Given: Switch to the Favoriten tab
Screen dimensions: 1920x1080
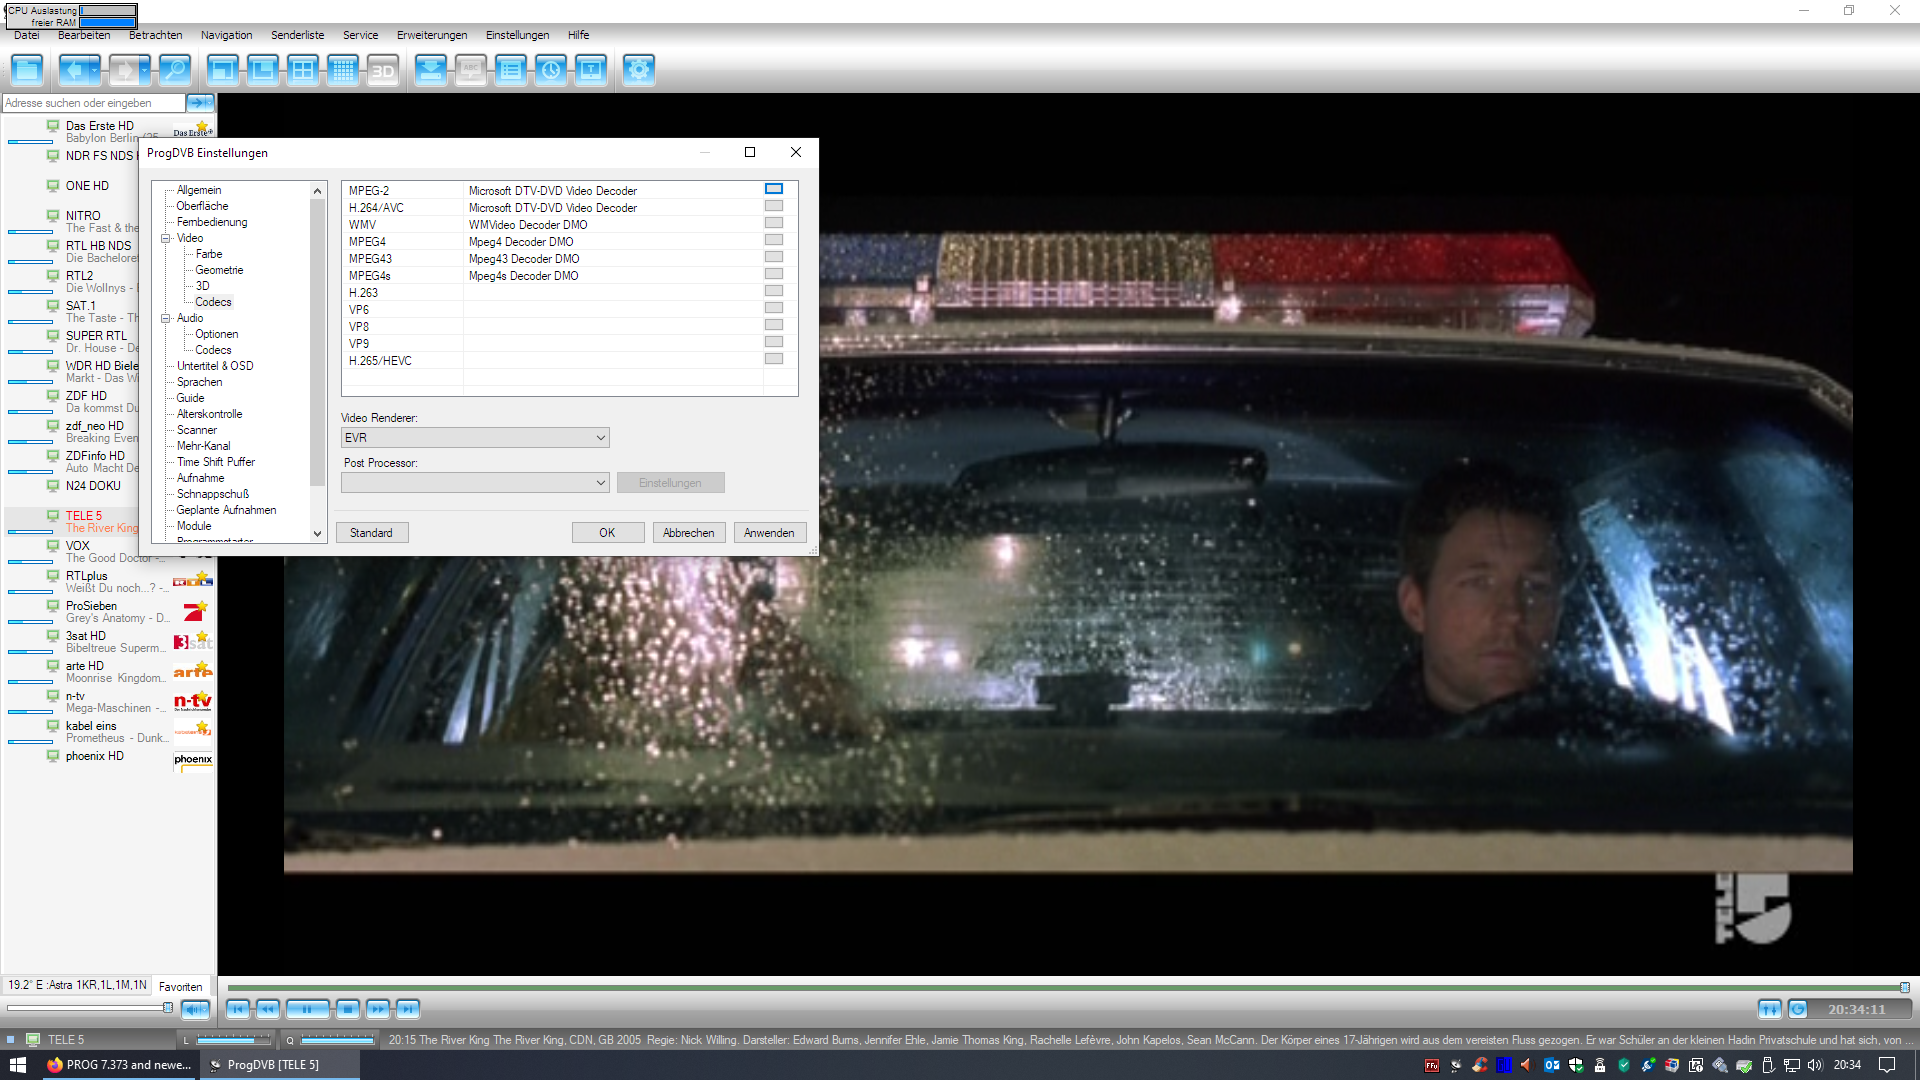Looking at the screenshot, I should coord(180,987).
